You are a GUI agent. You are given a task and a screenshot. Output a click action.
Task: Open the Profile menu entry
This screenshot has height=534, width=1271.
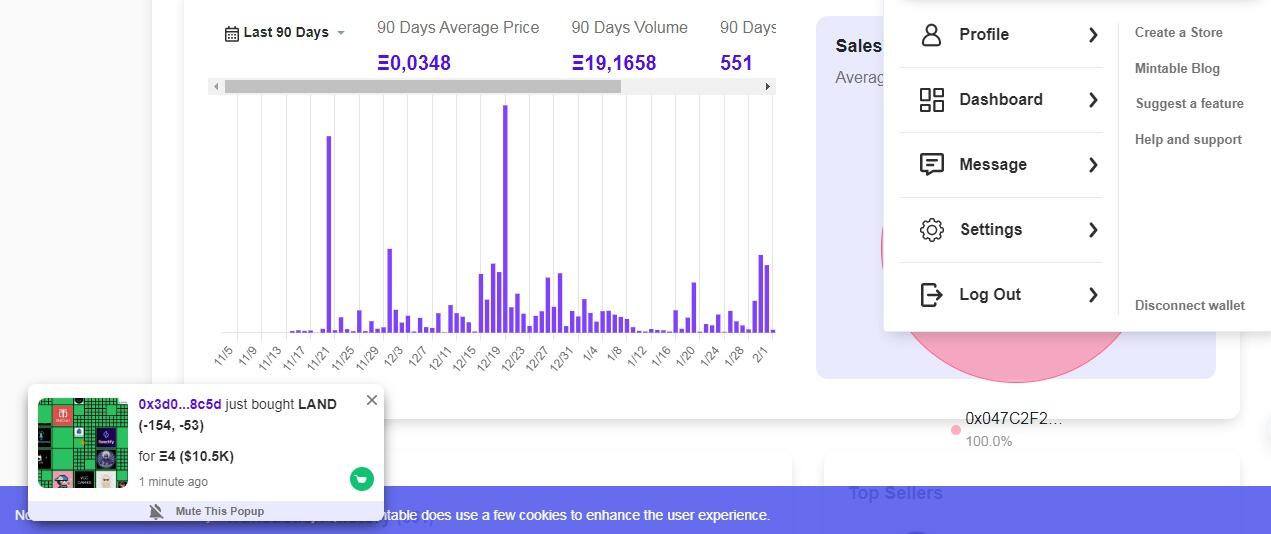point(1001,35)
